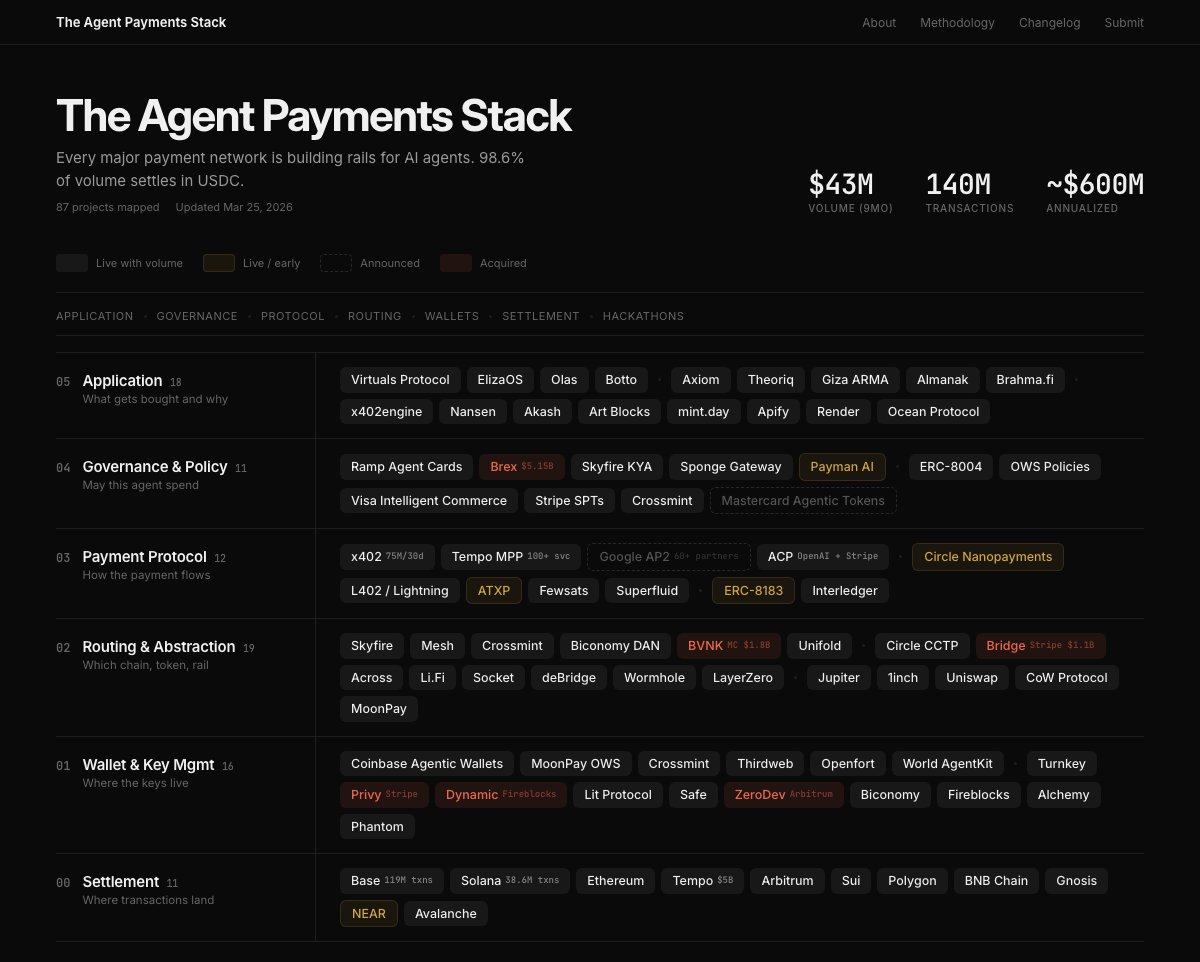Screen dimensions: 1200x962
Task: Open the MoonPay routing chip
Action: pos(379,709)
